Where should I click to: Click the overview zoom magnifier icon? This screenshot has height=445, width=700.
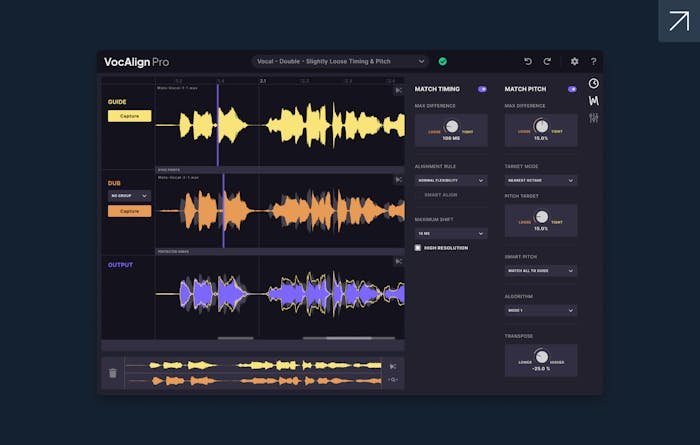(x=393, y=379)
